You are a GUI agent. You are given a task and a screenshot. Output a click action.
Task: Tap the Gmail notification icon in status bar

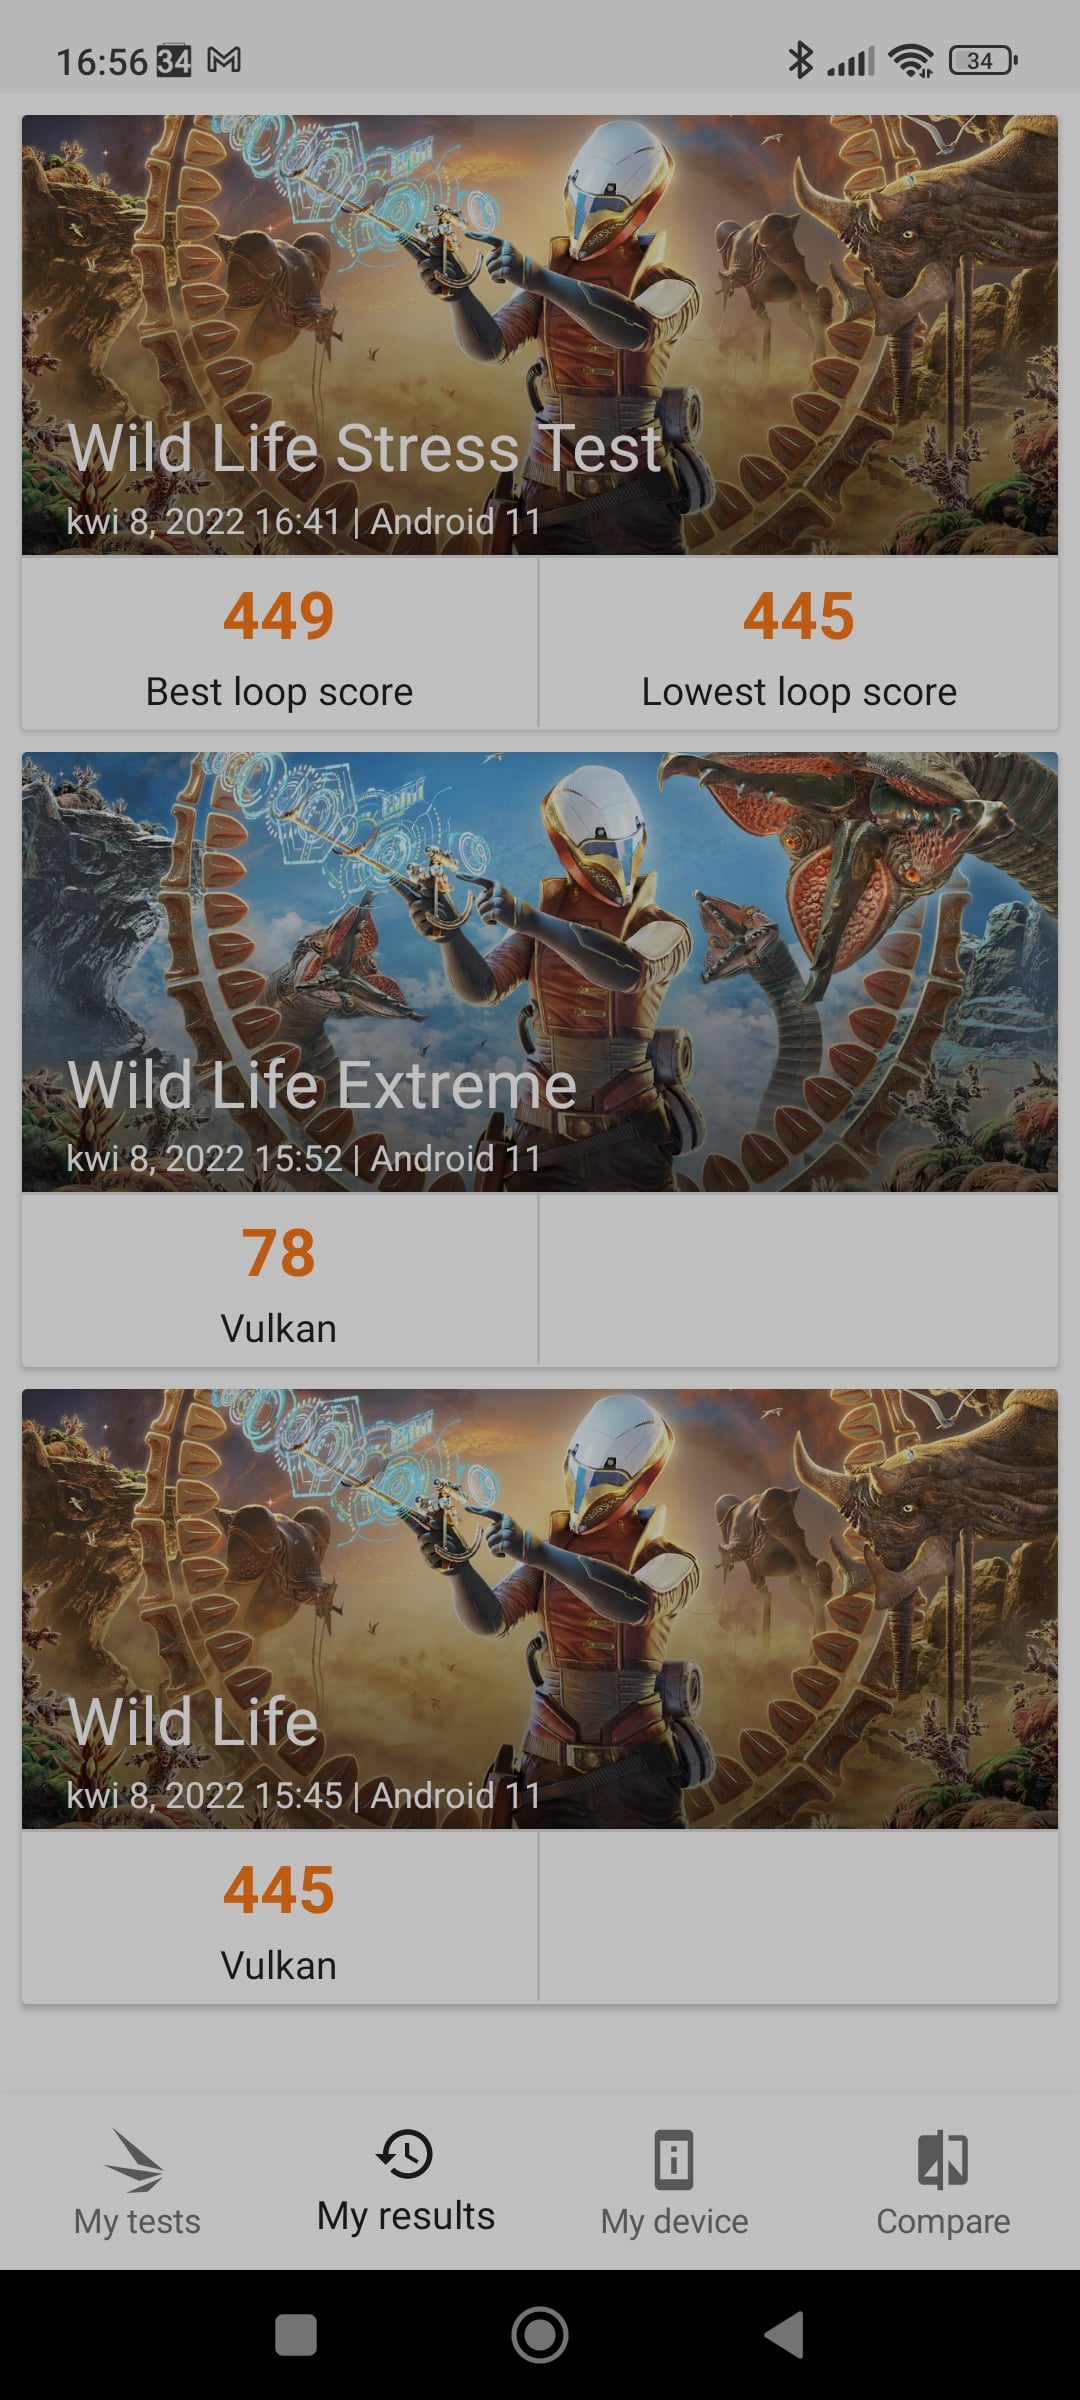click(x=224, y=61)
